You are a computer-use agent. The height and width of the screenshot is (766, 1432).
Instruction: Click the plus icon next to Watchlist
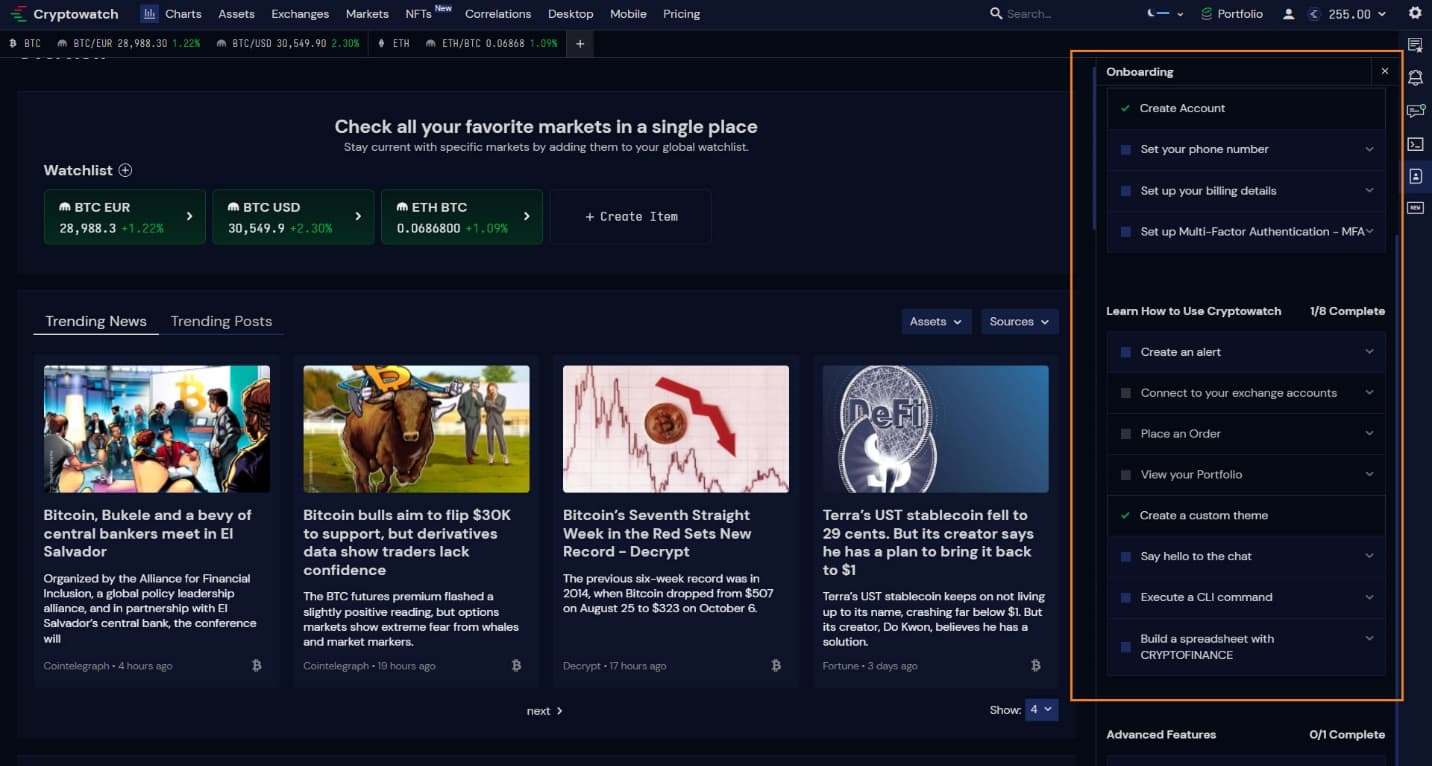tap(125, 170)
